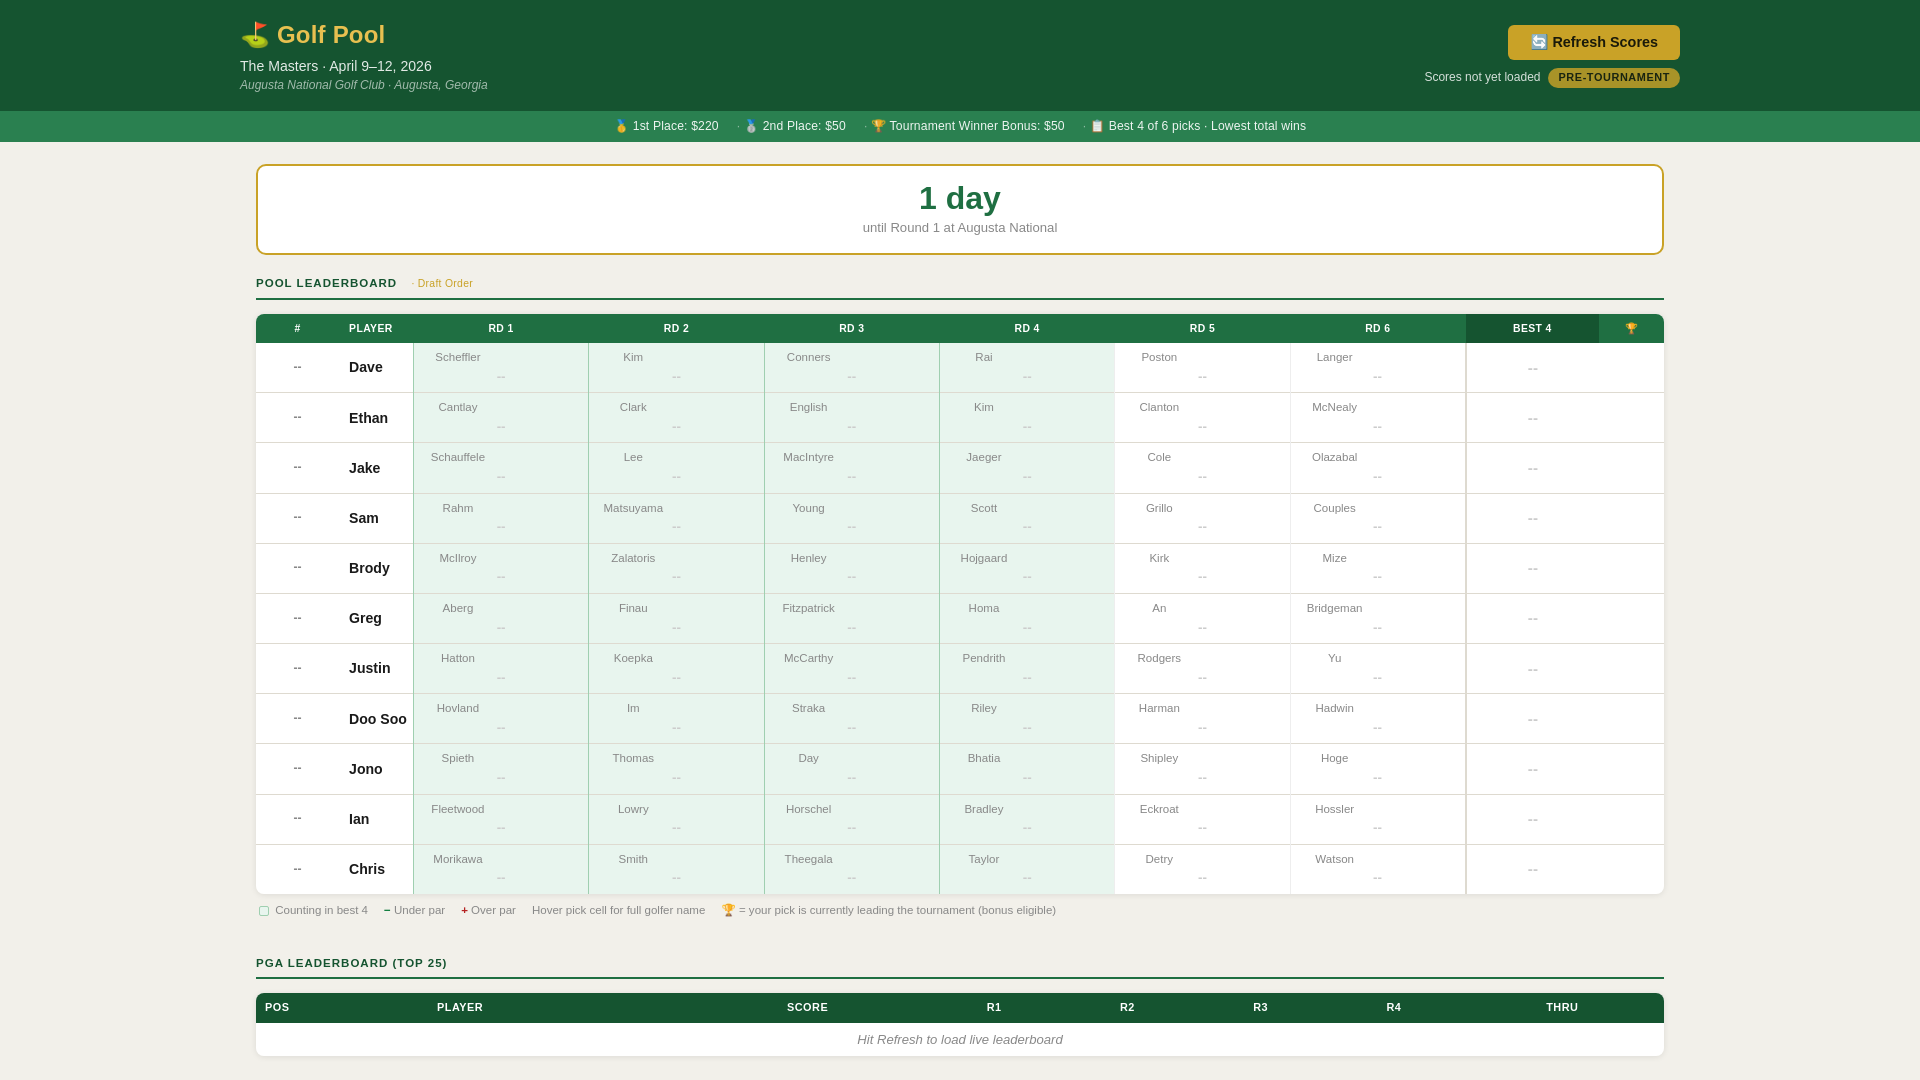Click the RD 3 column header
The width and height of the screenshot is (1920, 1080).
pyautogui.click(x=852, y=328)
